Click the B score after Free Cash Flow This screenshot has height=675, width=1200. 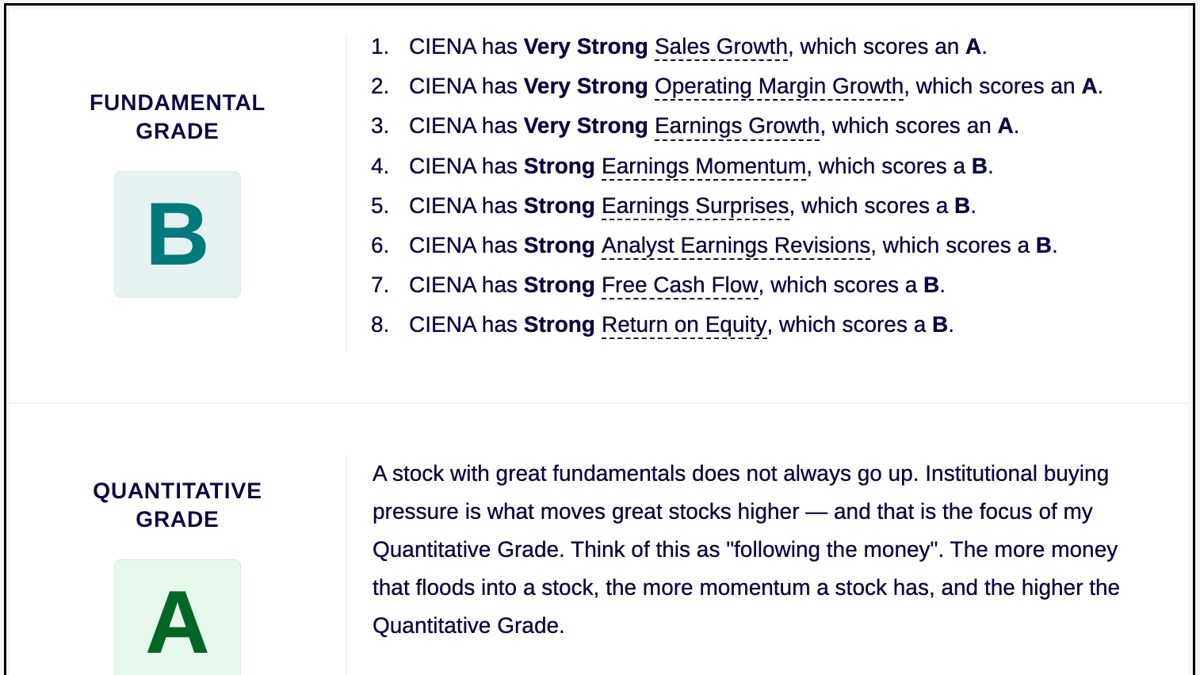point(931,286)
